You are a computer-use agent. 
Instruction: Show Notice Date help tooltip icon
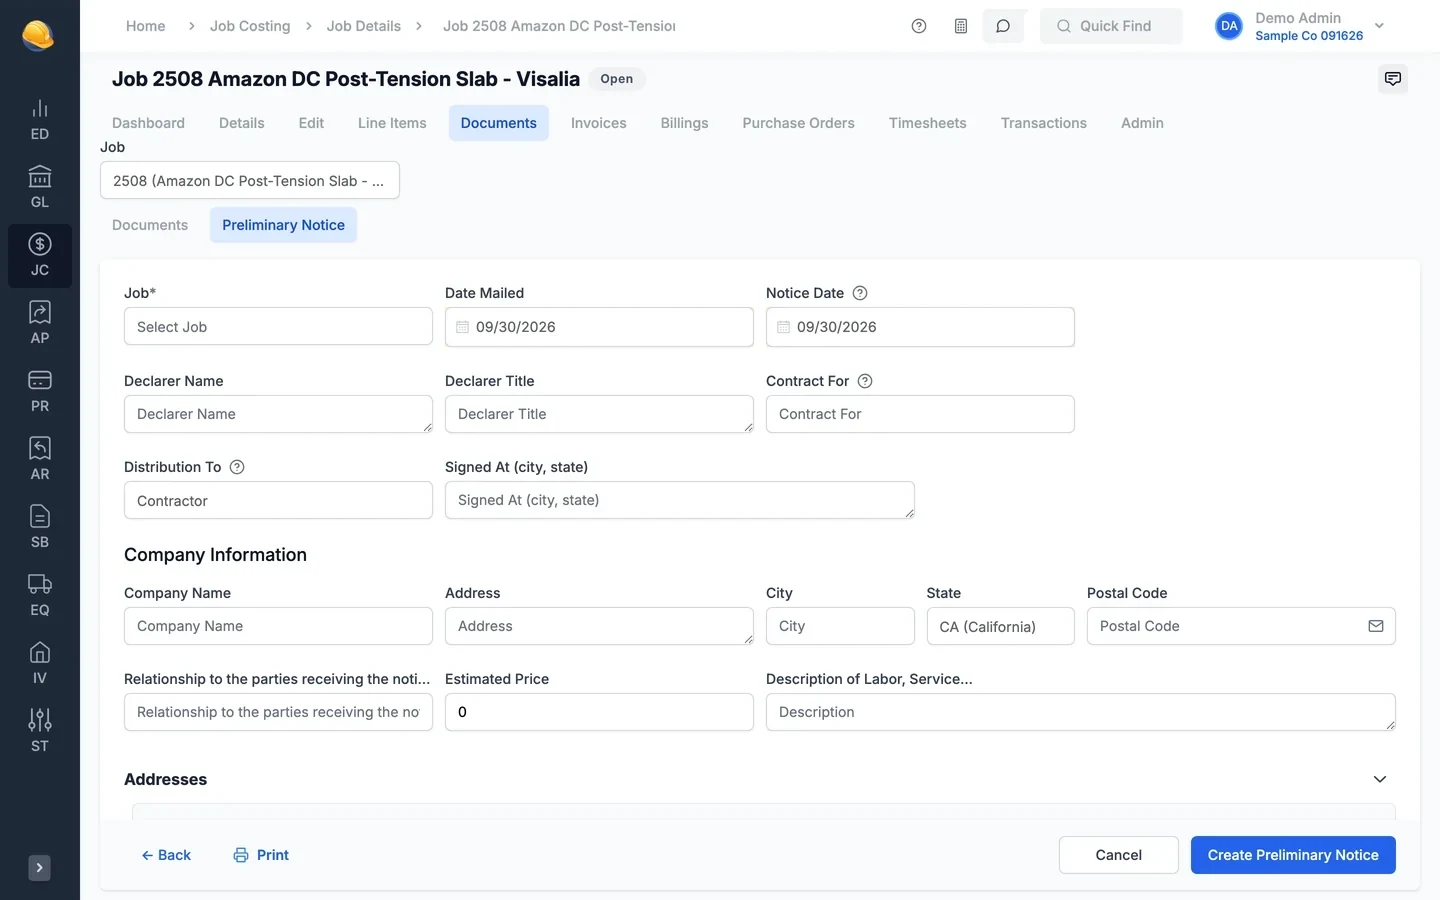[x=860, y=293]
